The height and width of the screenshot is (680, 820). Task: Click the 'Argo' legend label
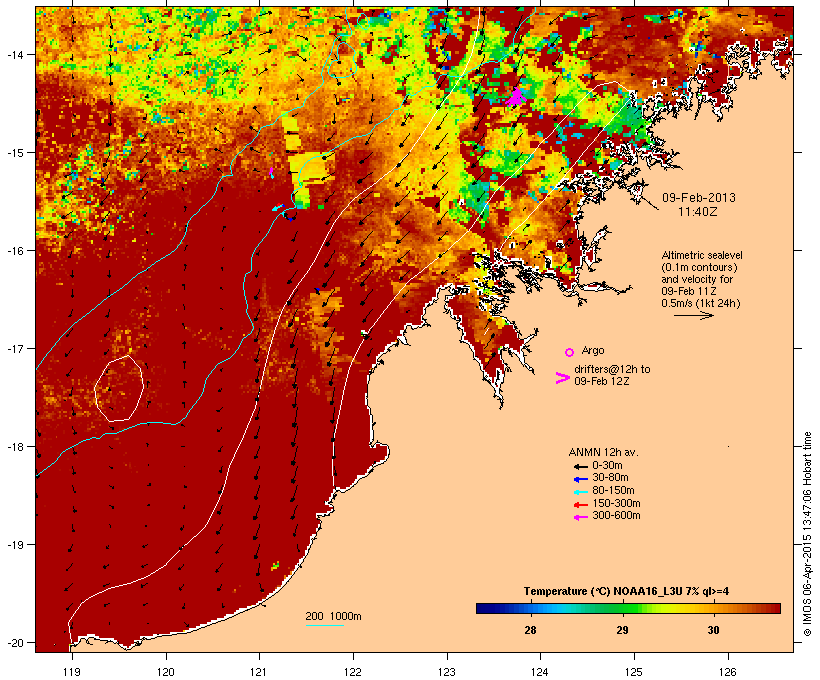[593, 350]
